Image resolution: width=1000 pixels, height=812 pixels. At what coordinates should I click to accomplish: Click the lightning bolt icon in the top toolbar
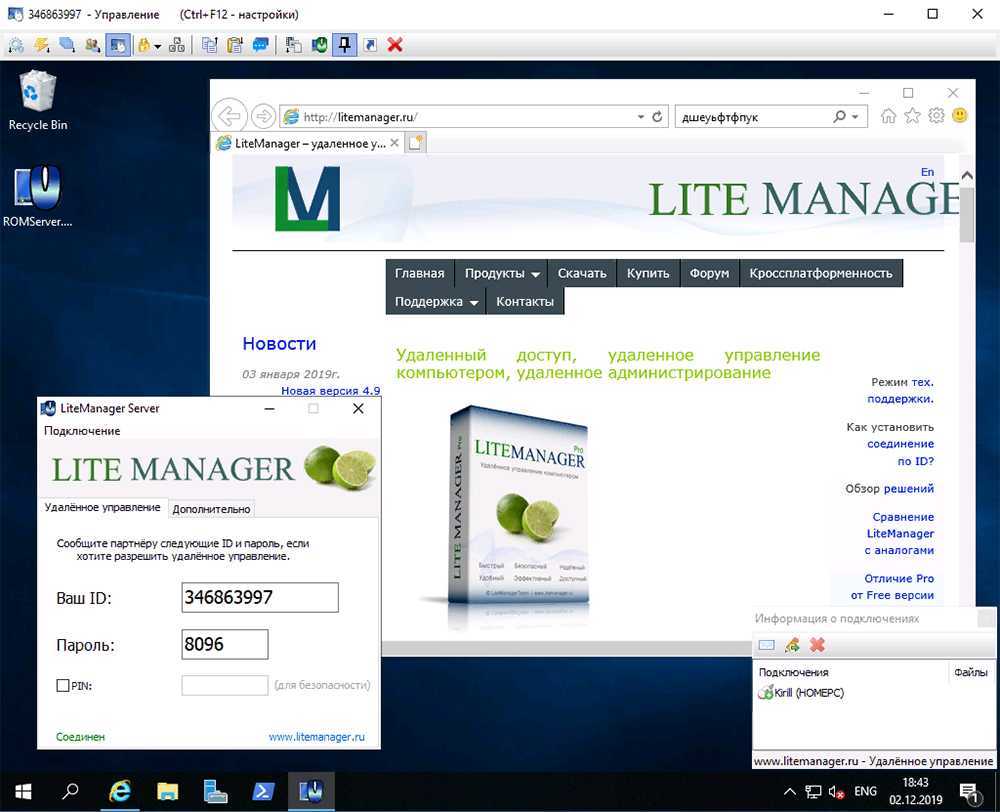pyautogui.click(x=41, y=45)
